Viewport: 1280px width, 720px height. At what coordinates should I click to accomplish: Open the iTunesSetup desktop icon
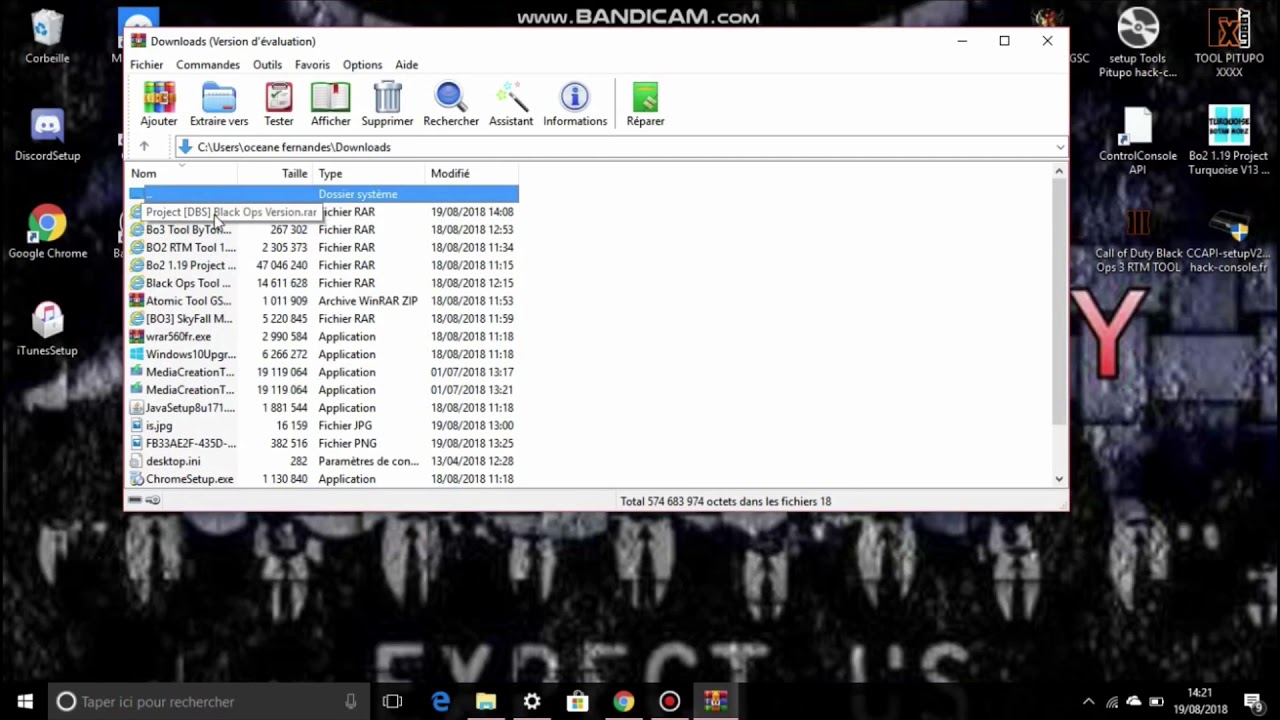pyautogui.click(x=47, y=329)
